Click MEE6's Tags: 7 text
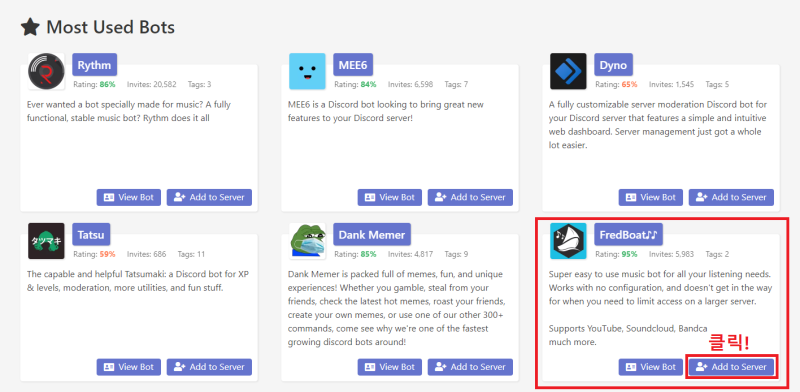 coord(456,84)
